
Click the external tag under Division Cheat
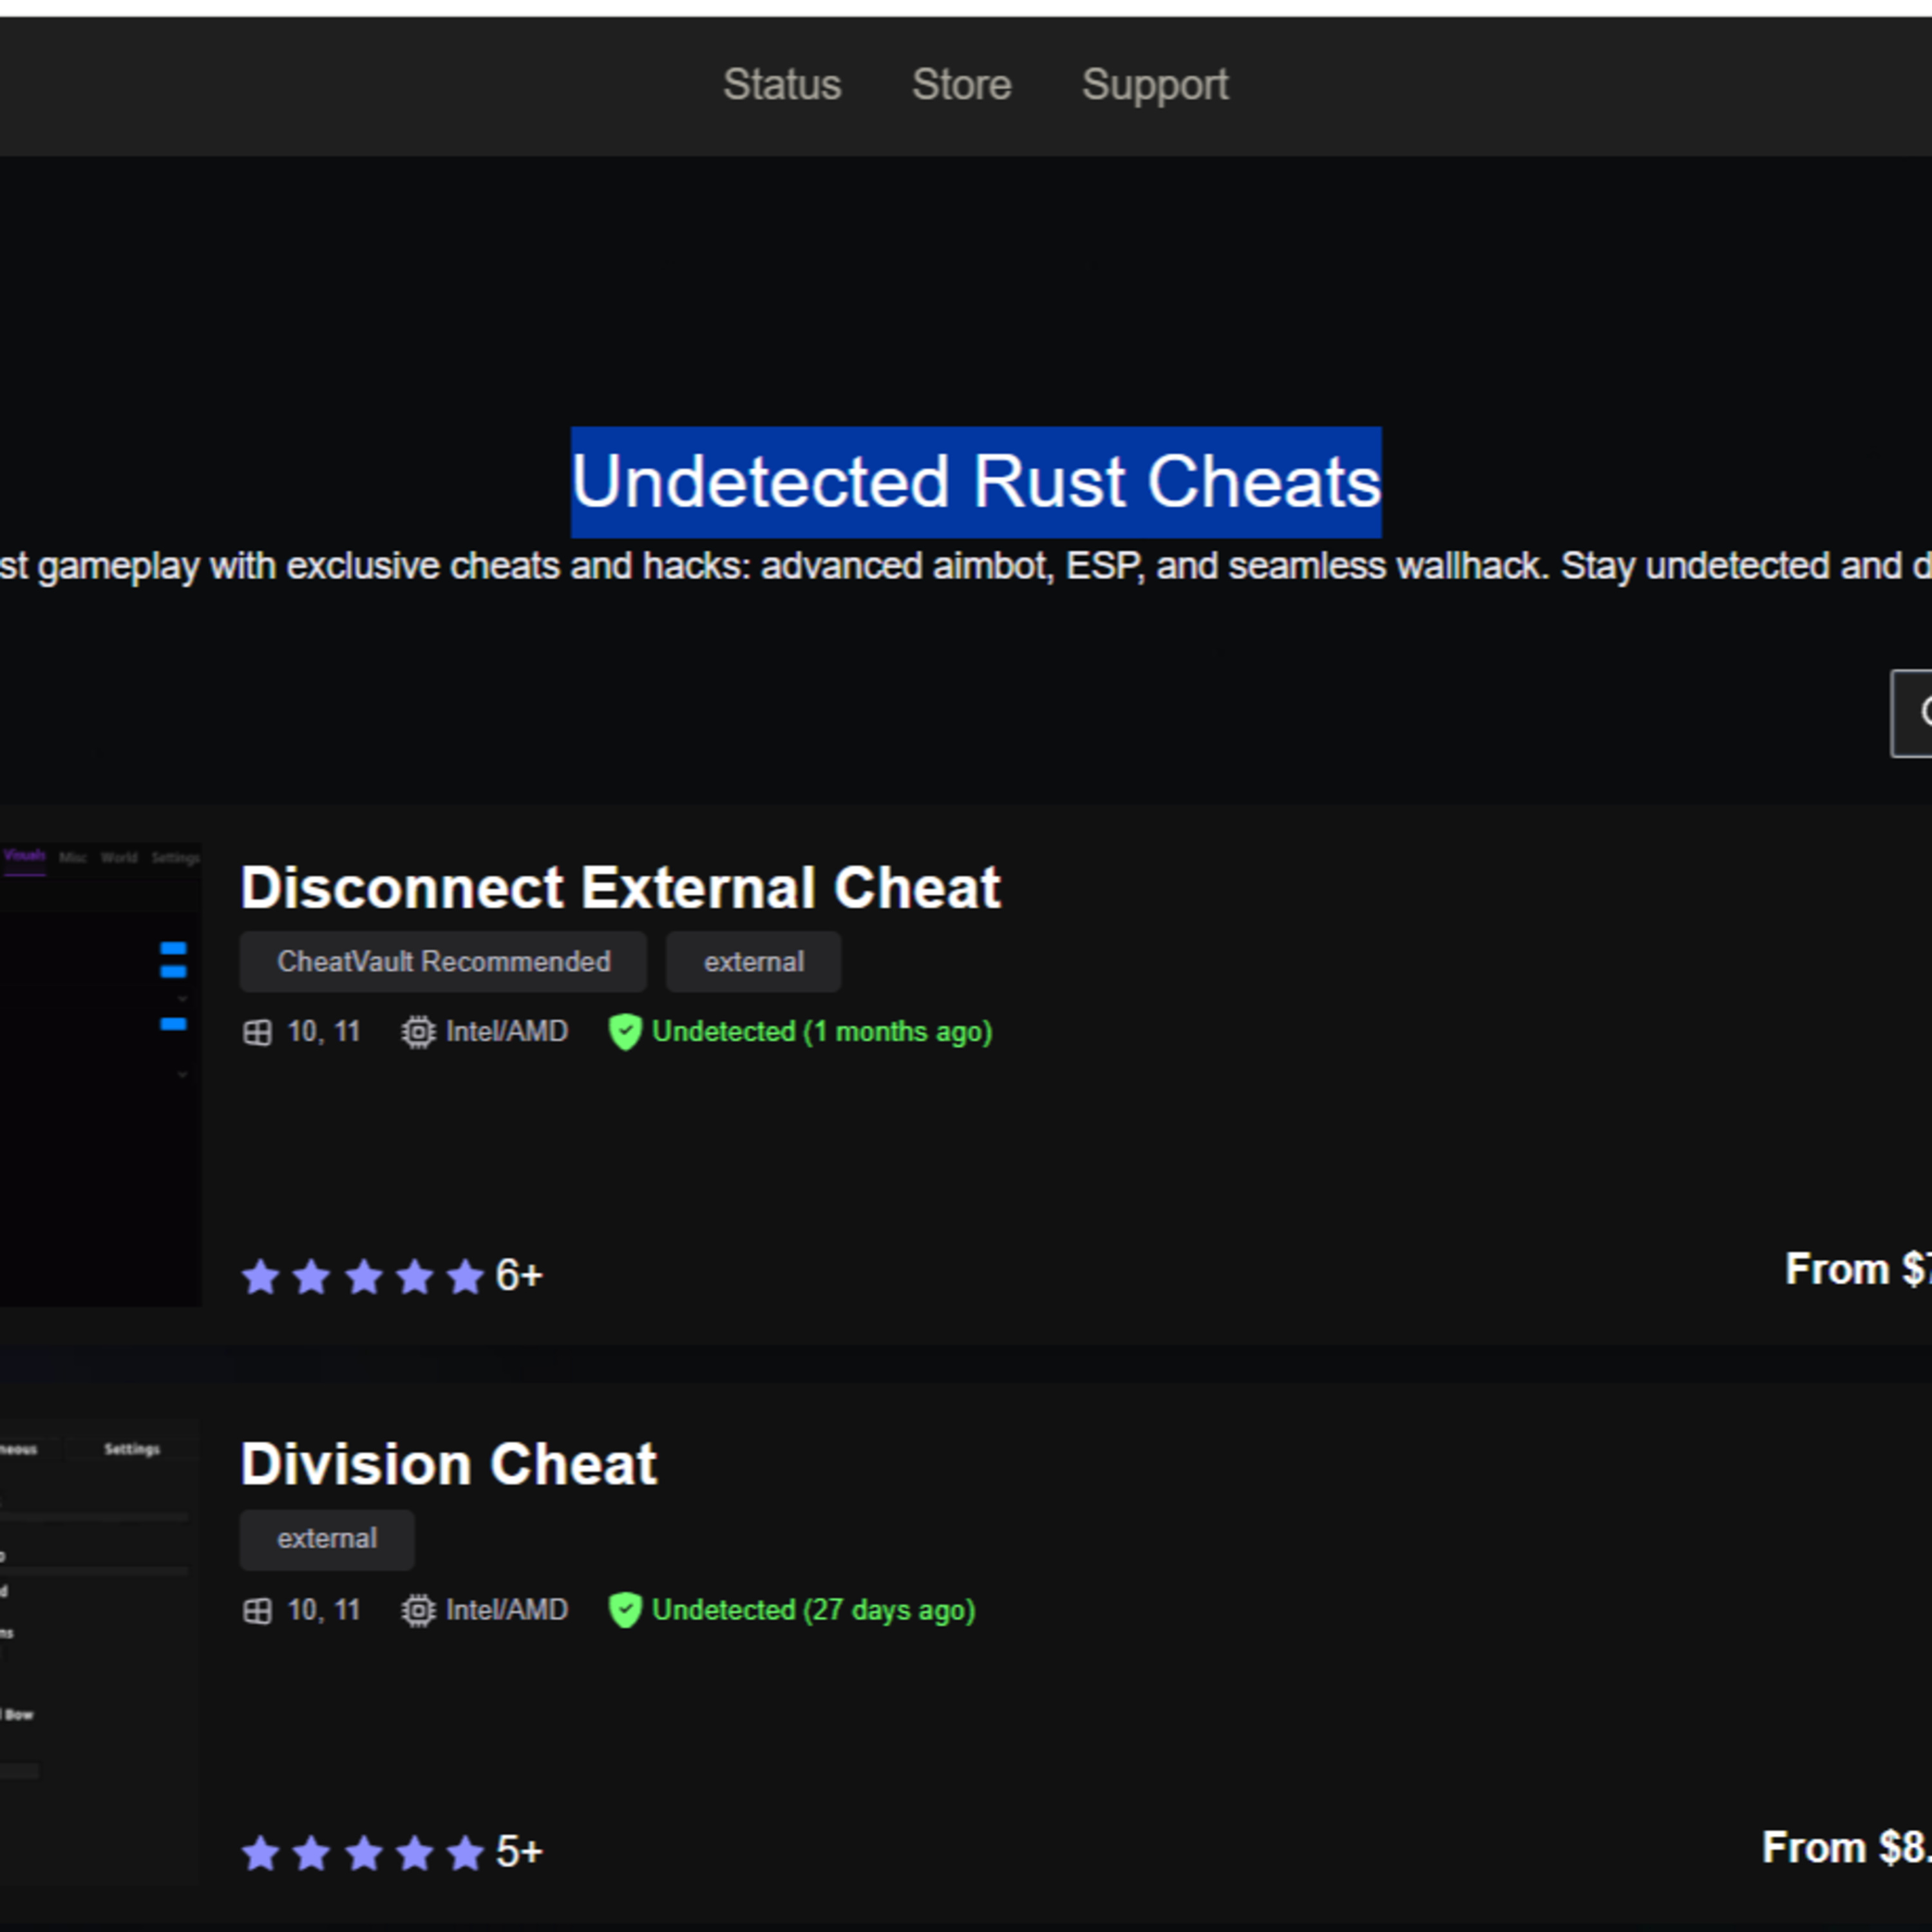pyautogui.click(x=327, y=1539)
